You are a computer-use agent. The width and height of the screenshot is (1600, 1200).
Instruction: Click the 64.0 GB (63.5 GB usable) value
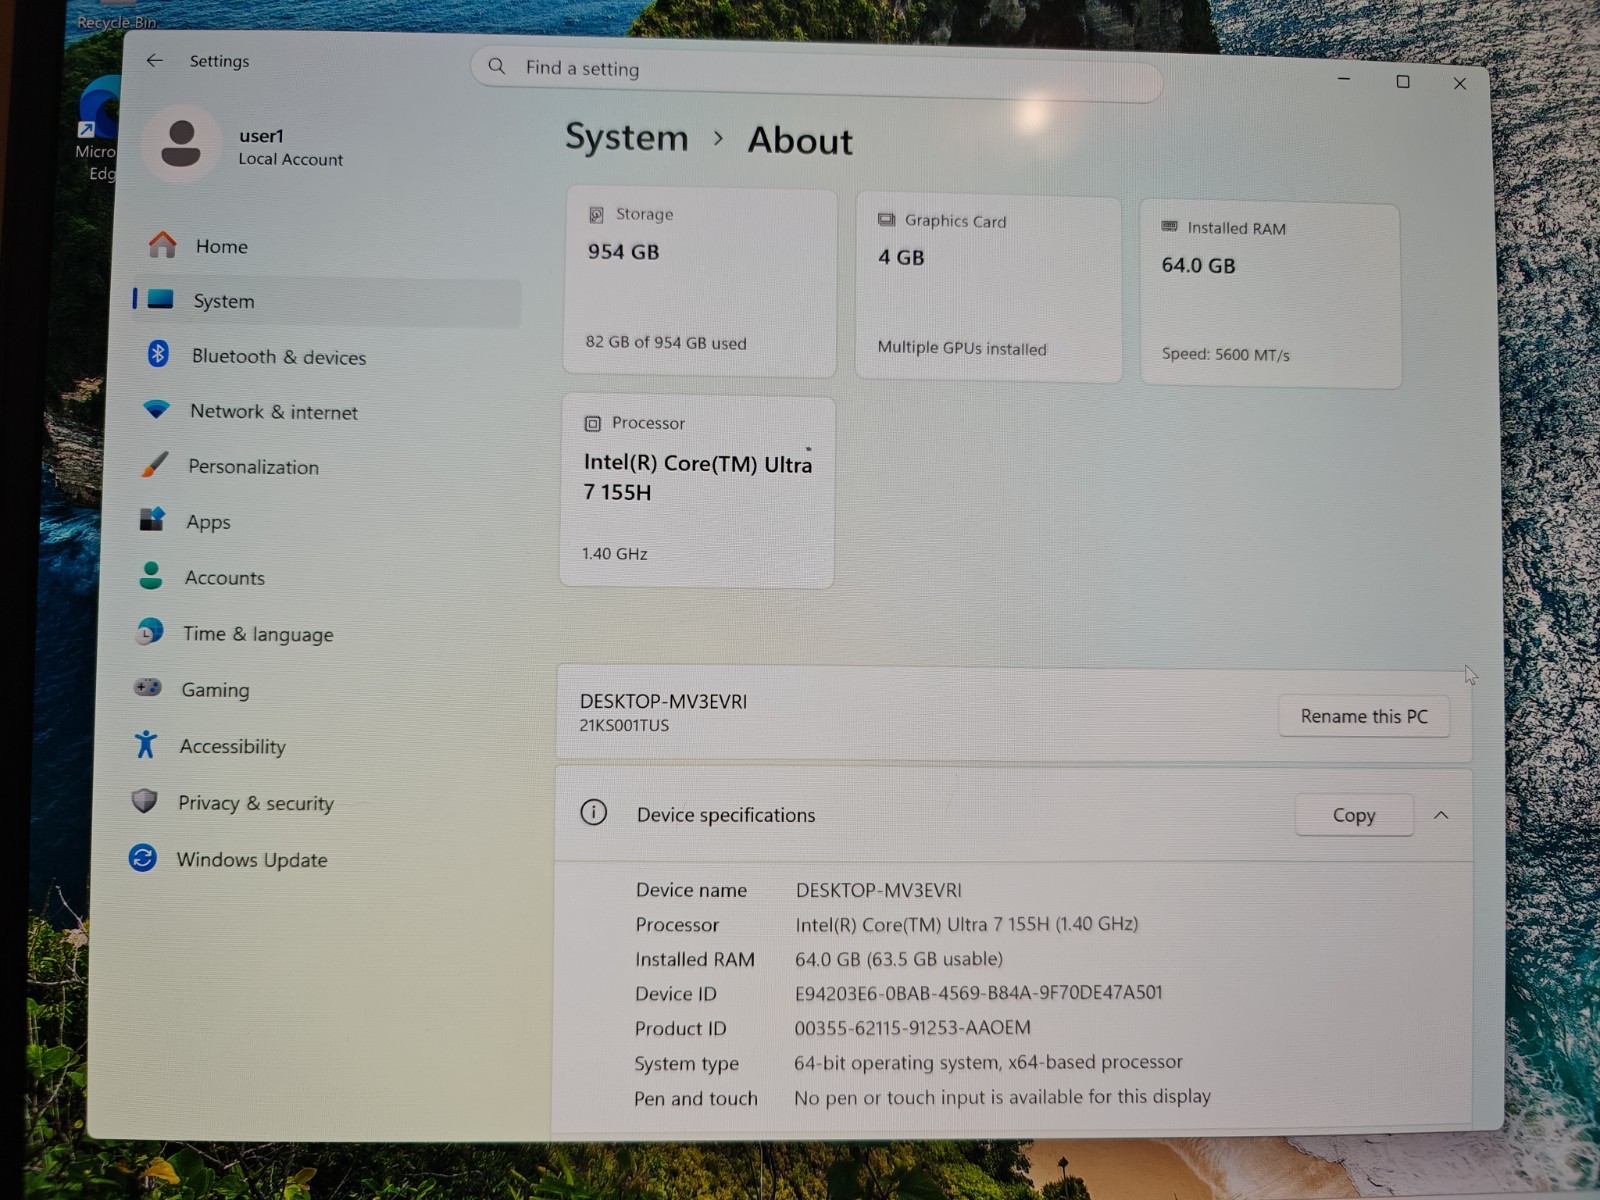point(899,958)
